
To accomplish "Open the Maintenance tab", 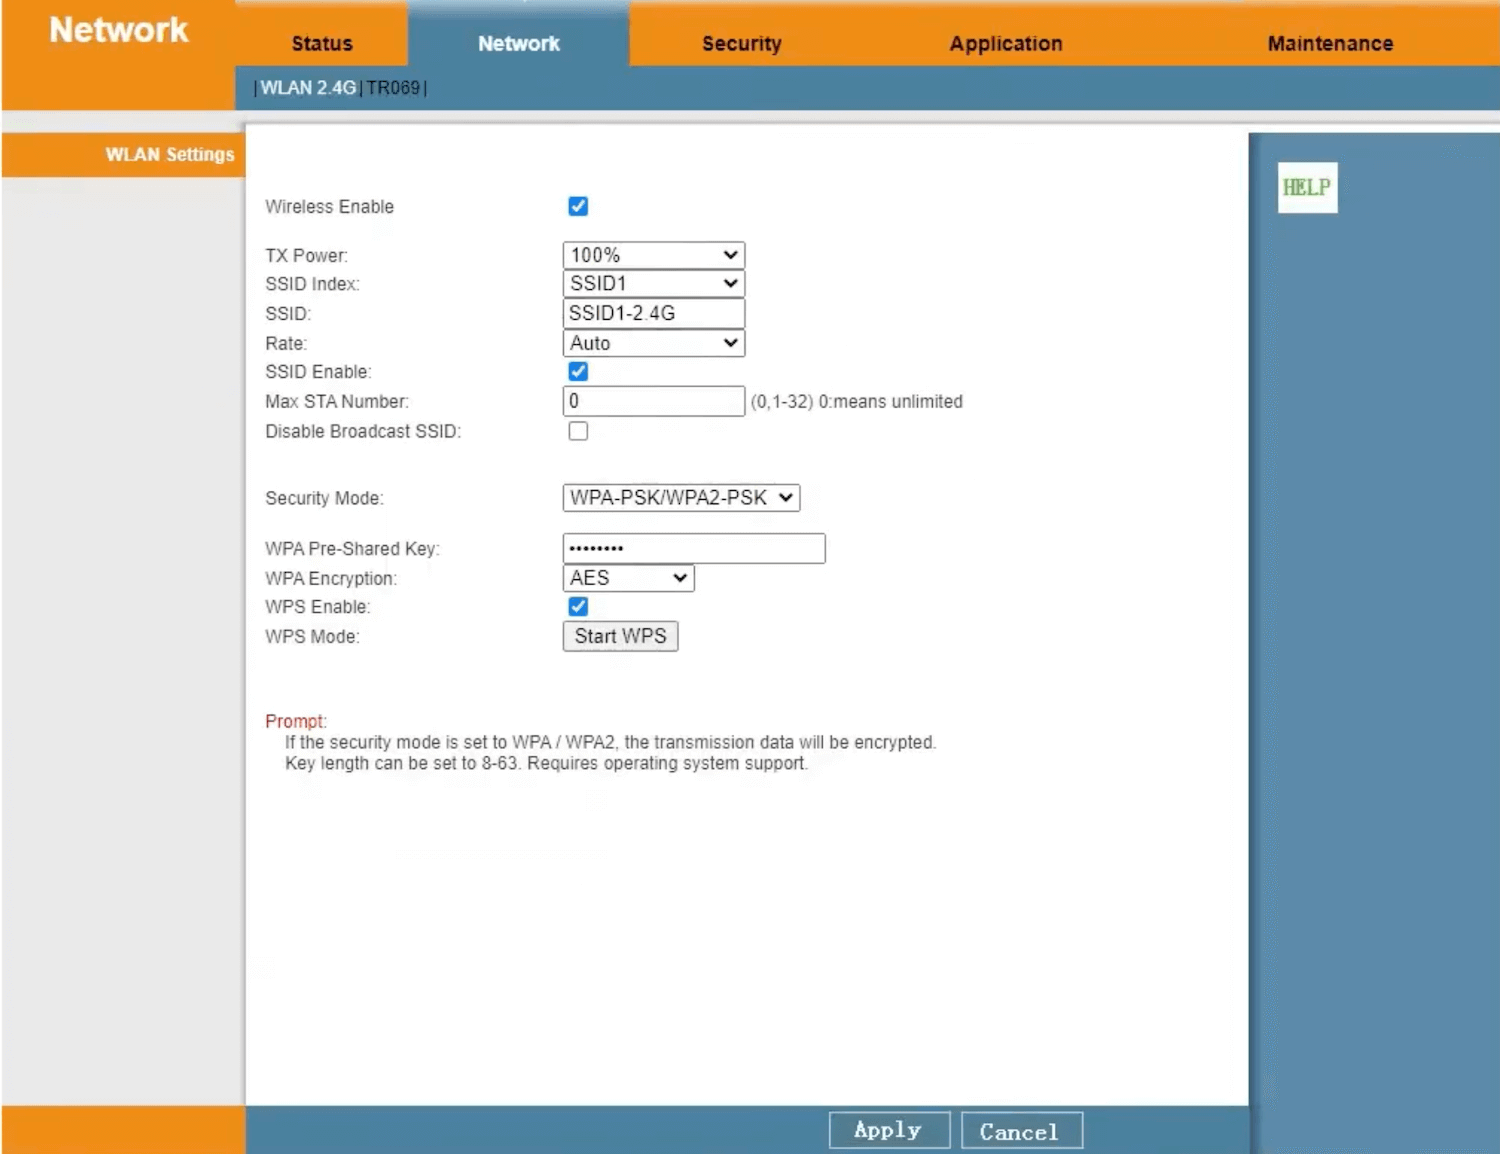I will coord(1329,44).
